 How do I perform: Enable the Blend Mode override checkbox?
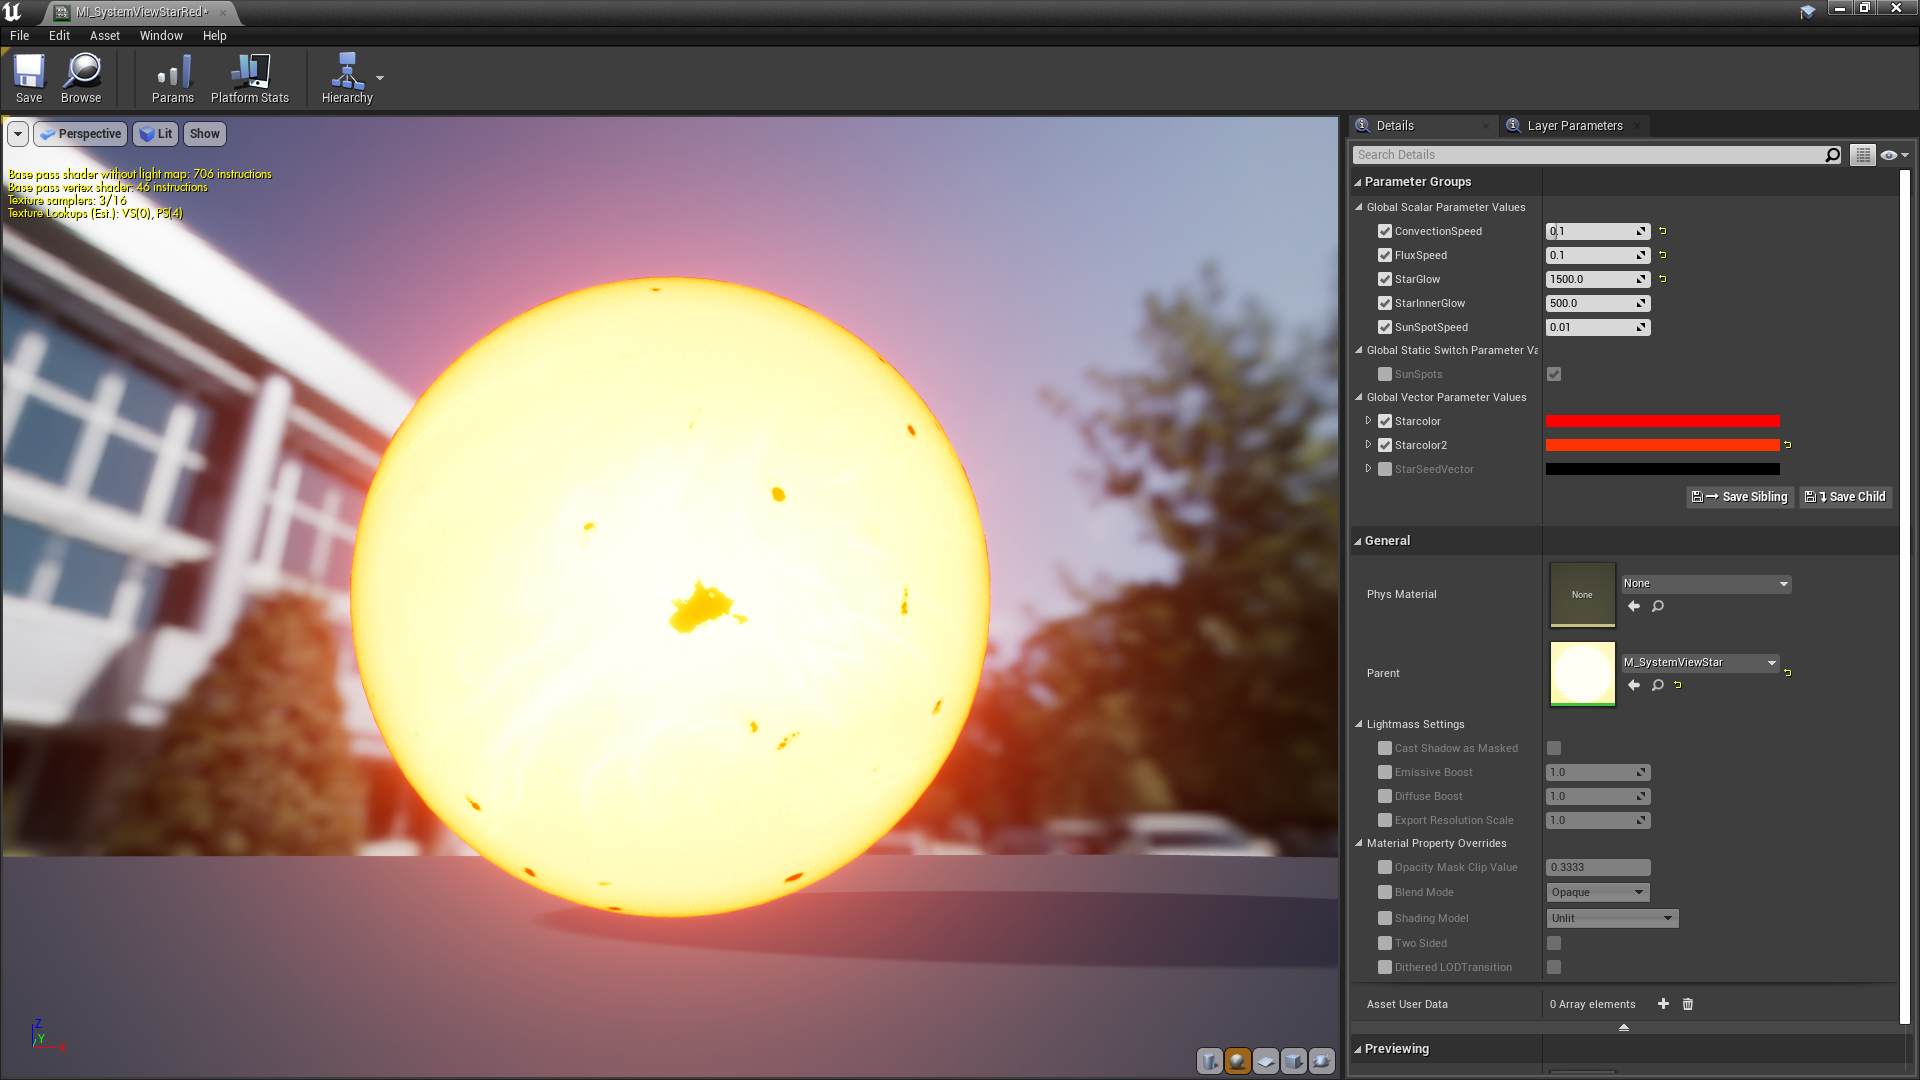click(1385, 892)
